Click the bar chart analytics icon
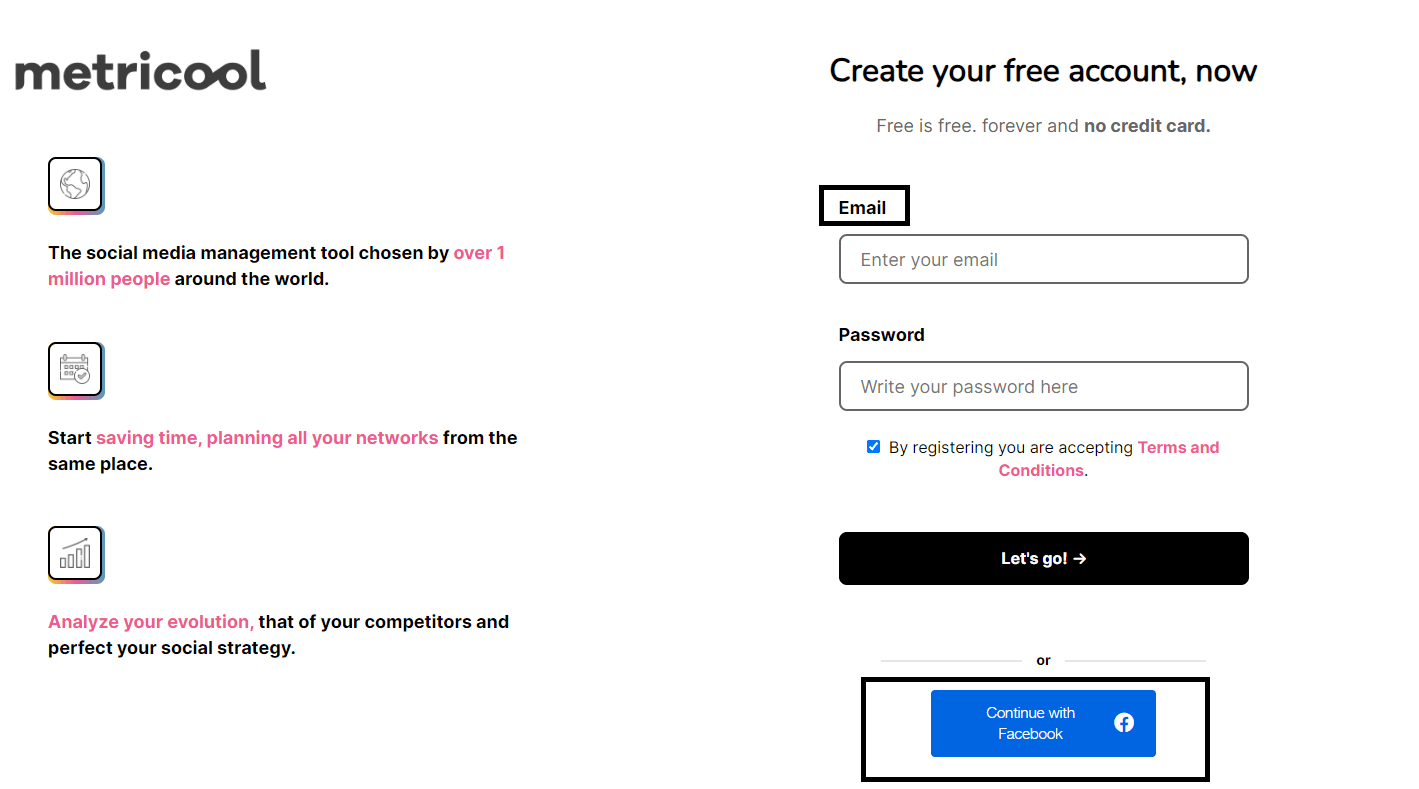 pyautogui.click(x=75, y=553)
